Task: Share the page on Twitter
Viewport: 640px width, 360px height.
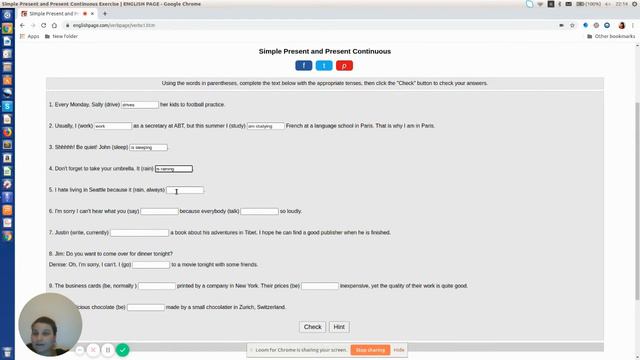Action: [324, 66]
